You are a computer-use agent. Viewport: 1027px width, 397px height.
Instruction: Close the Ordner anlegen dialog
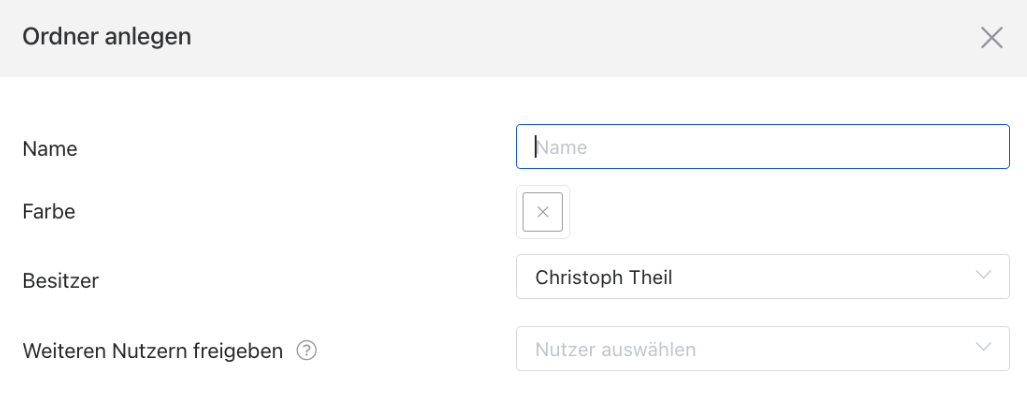click(x=992, y=38)
